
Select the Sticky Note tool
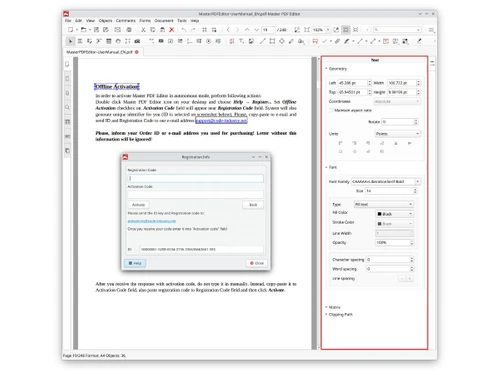pyautogui.click(x=315, y=41)
